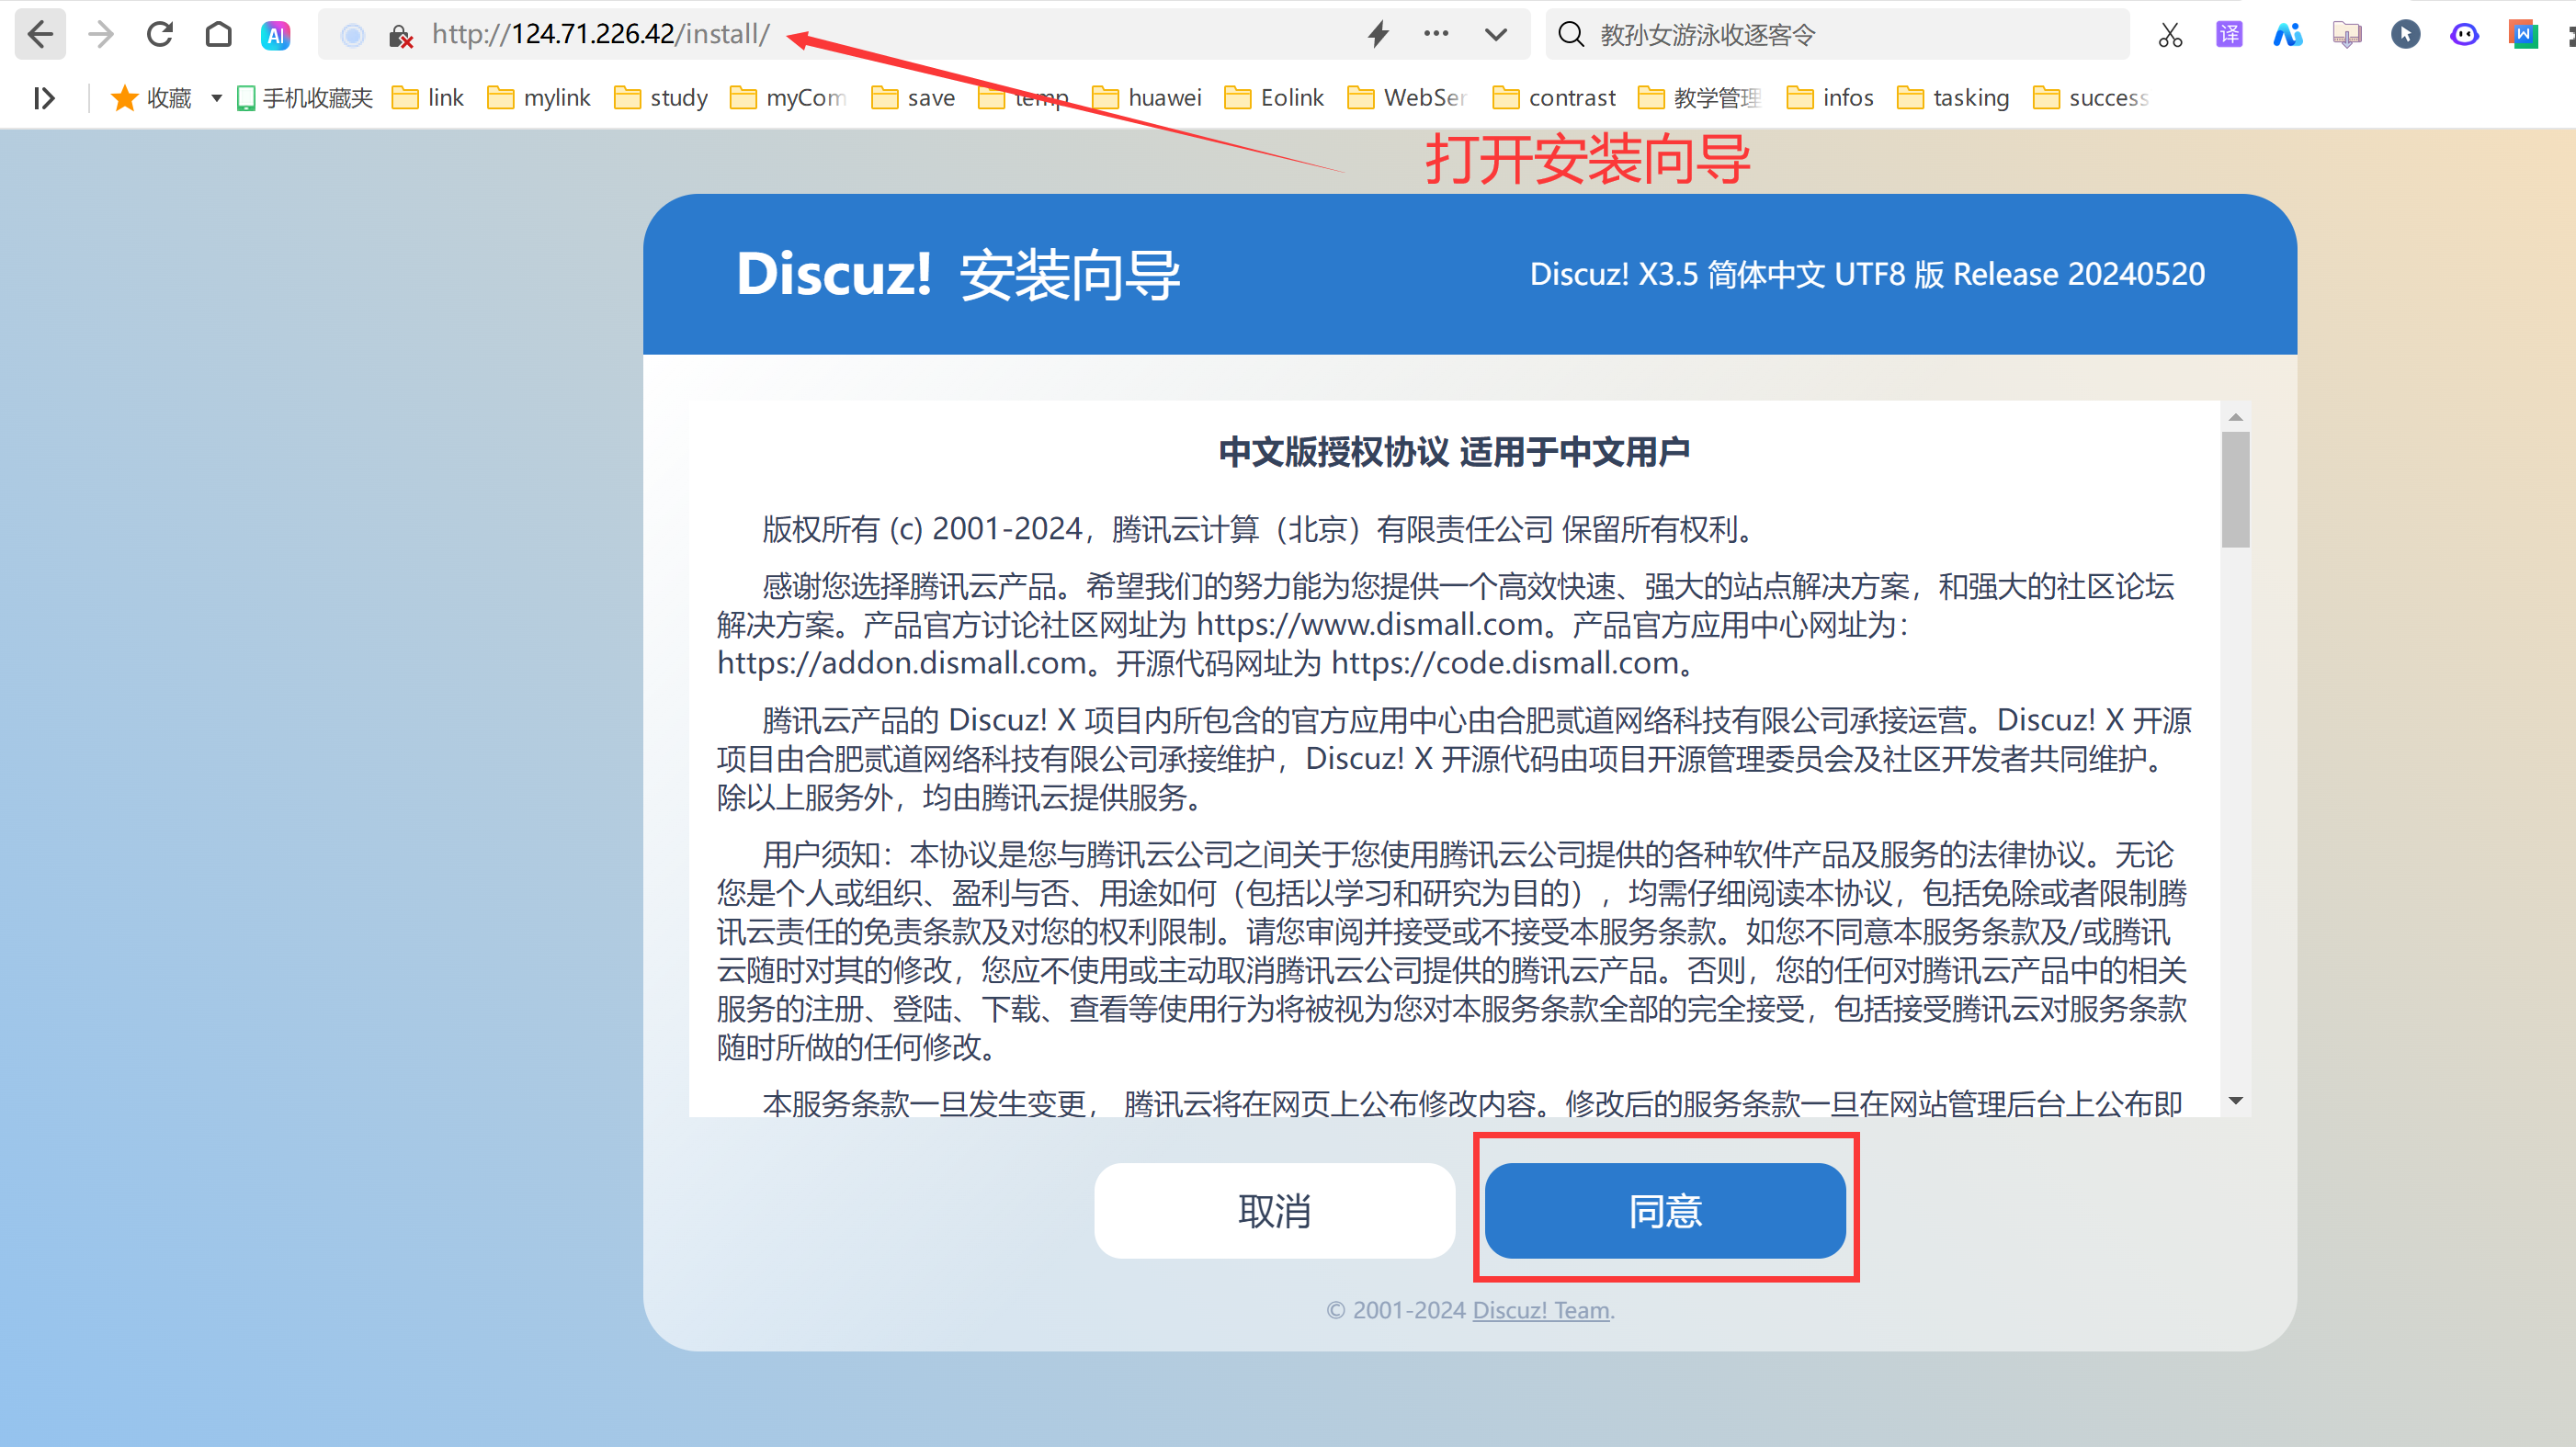
Task: Open the three-dot address bar menu
Action: pyautogui.click(x=1436, y=34)
